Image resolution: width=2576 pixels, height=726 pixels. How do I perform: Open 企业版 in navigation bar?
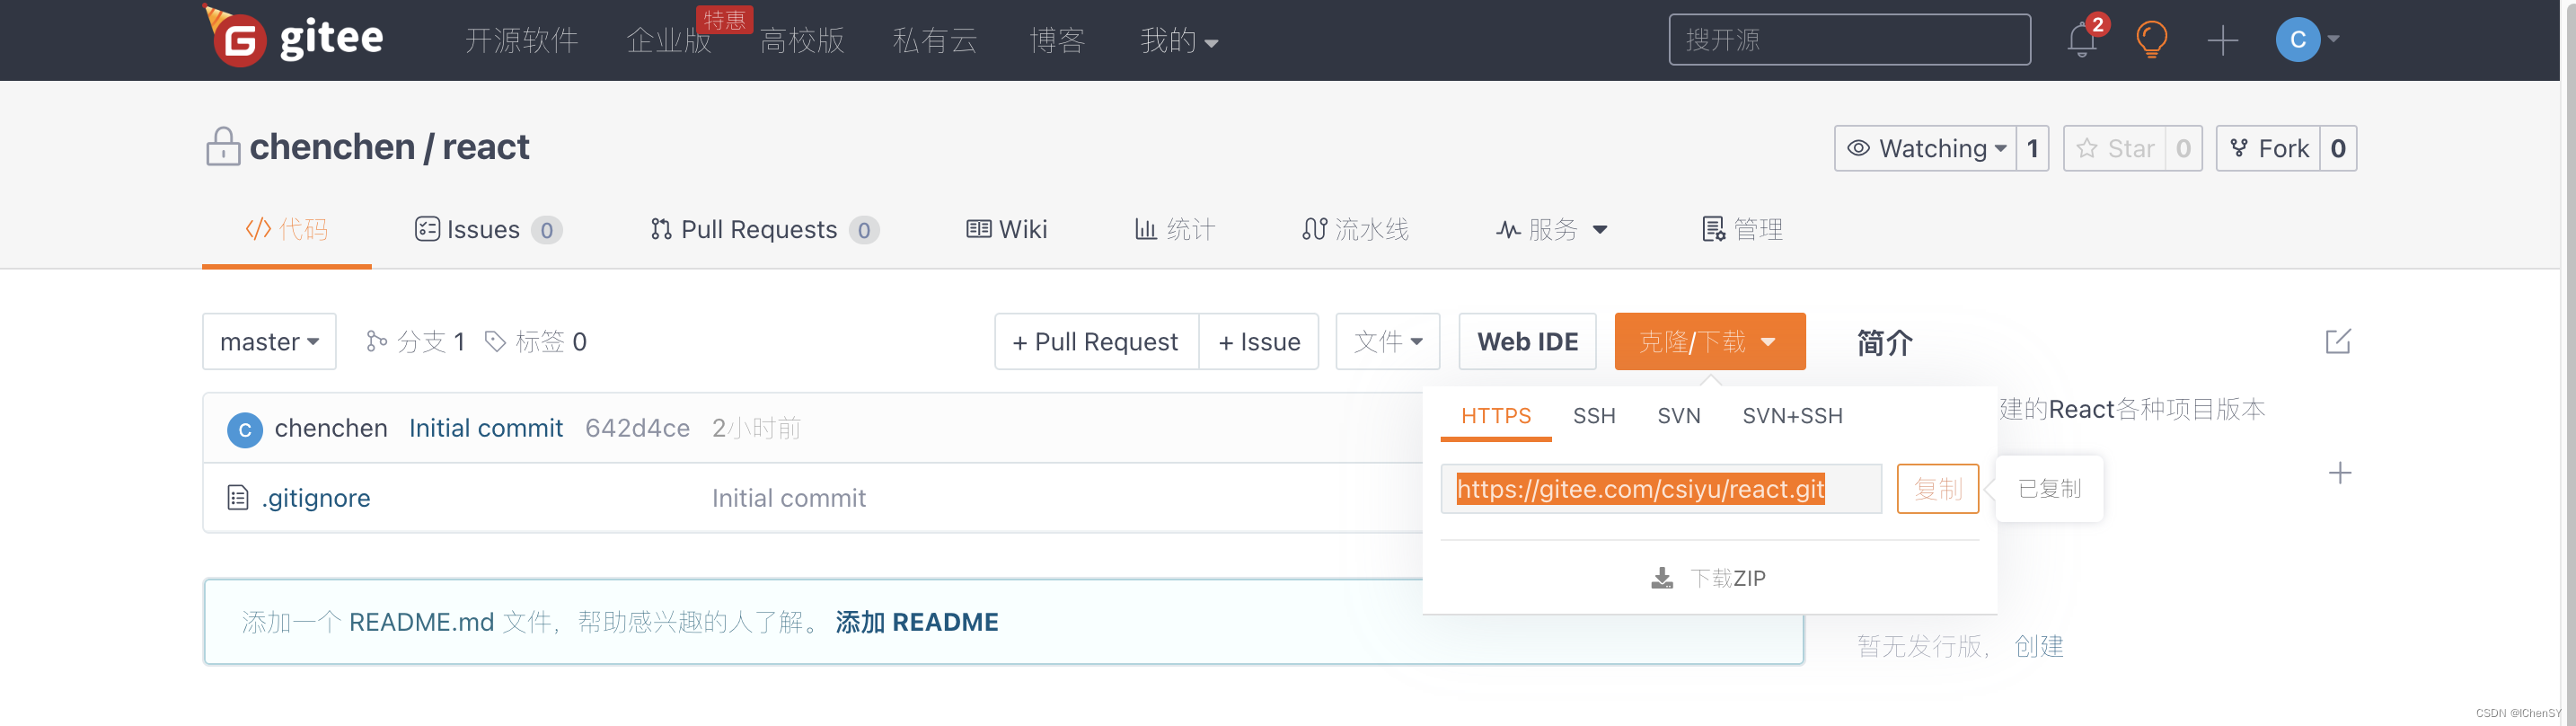click(x=668, y=40)
